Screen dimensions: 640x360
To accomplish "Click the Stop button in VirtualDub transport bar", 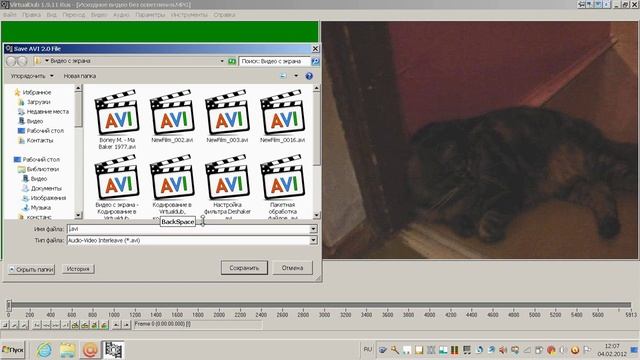I will pyautogui.click(x=4, y=325).
